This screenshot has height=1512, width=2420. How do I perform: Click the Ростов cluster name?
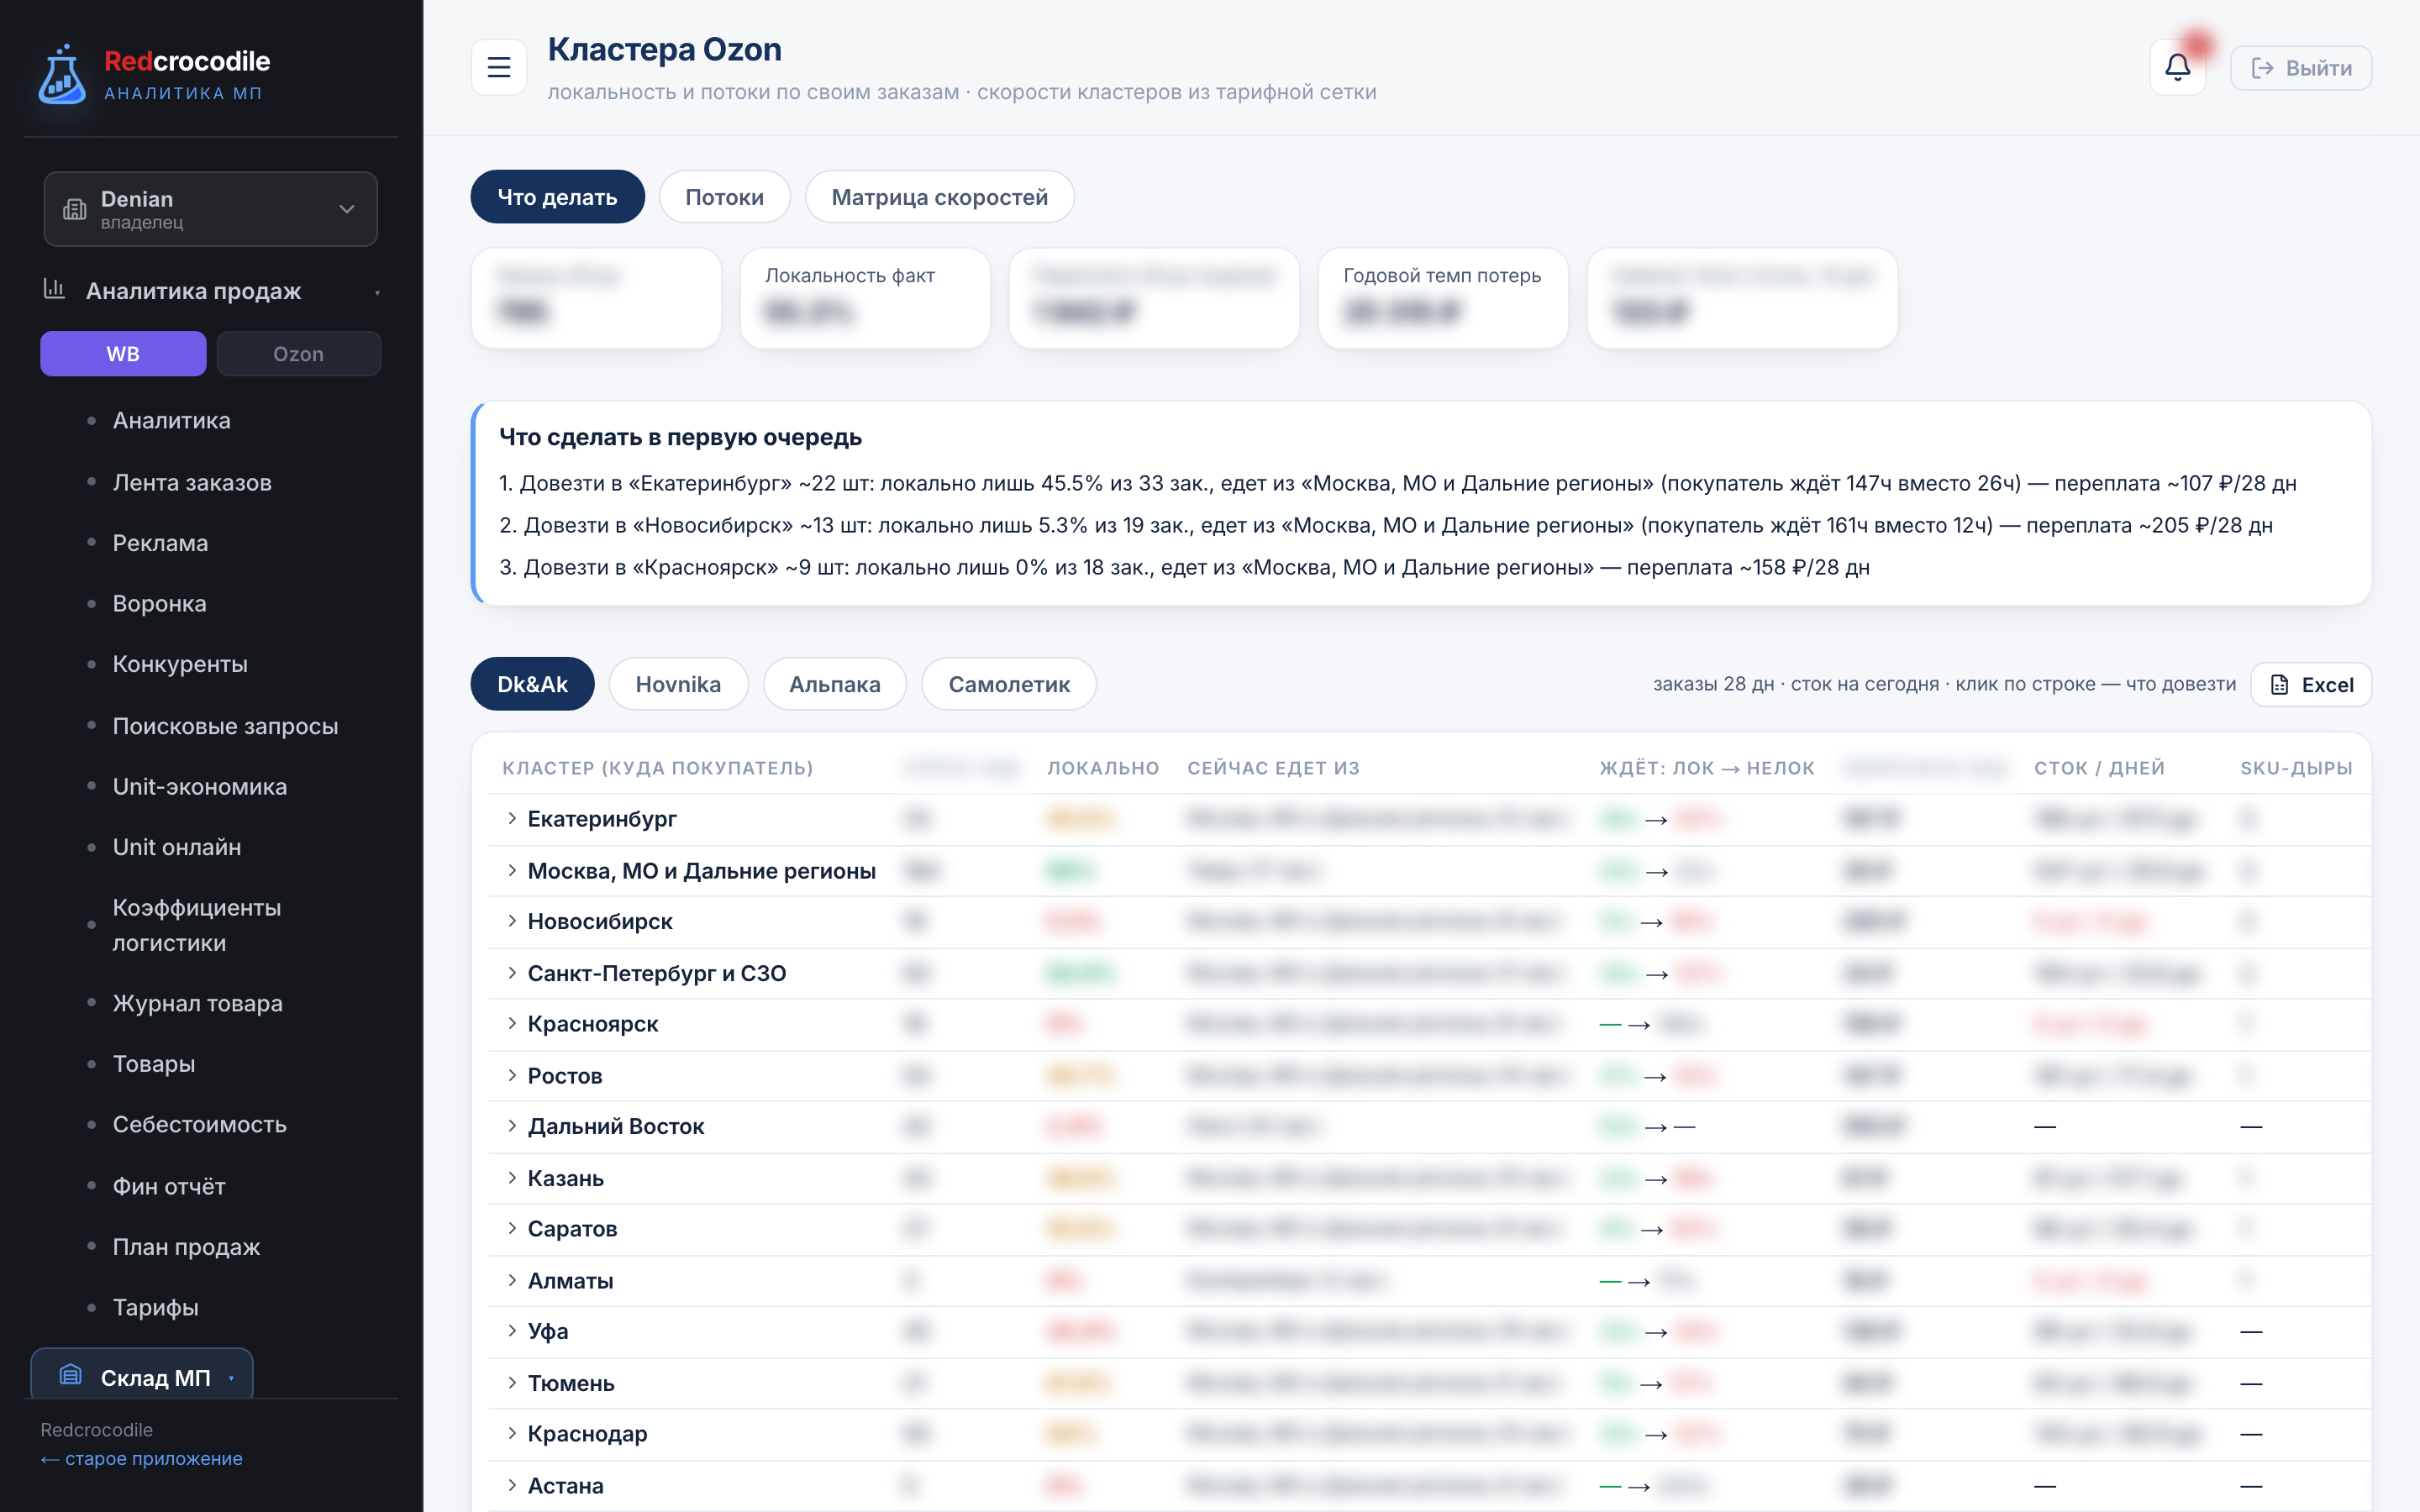coord(565,1076)
